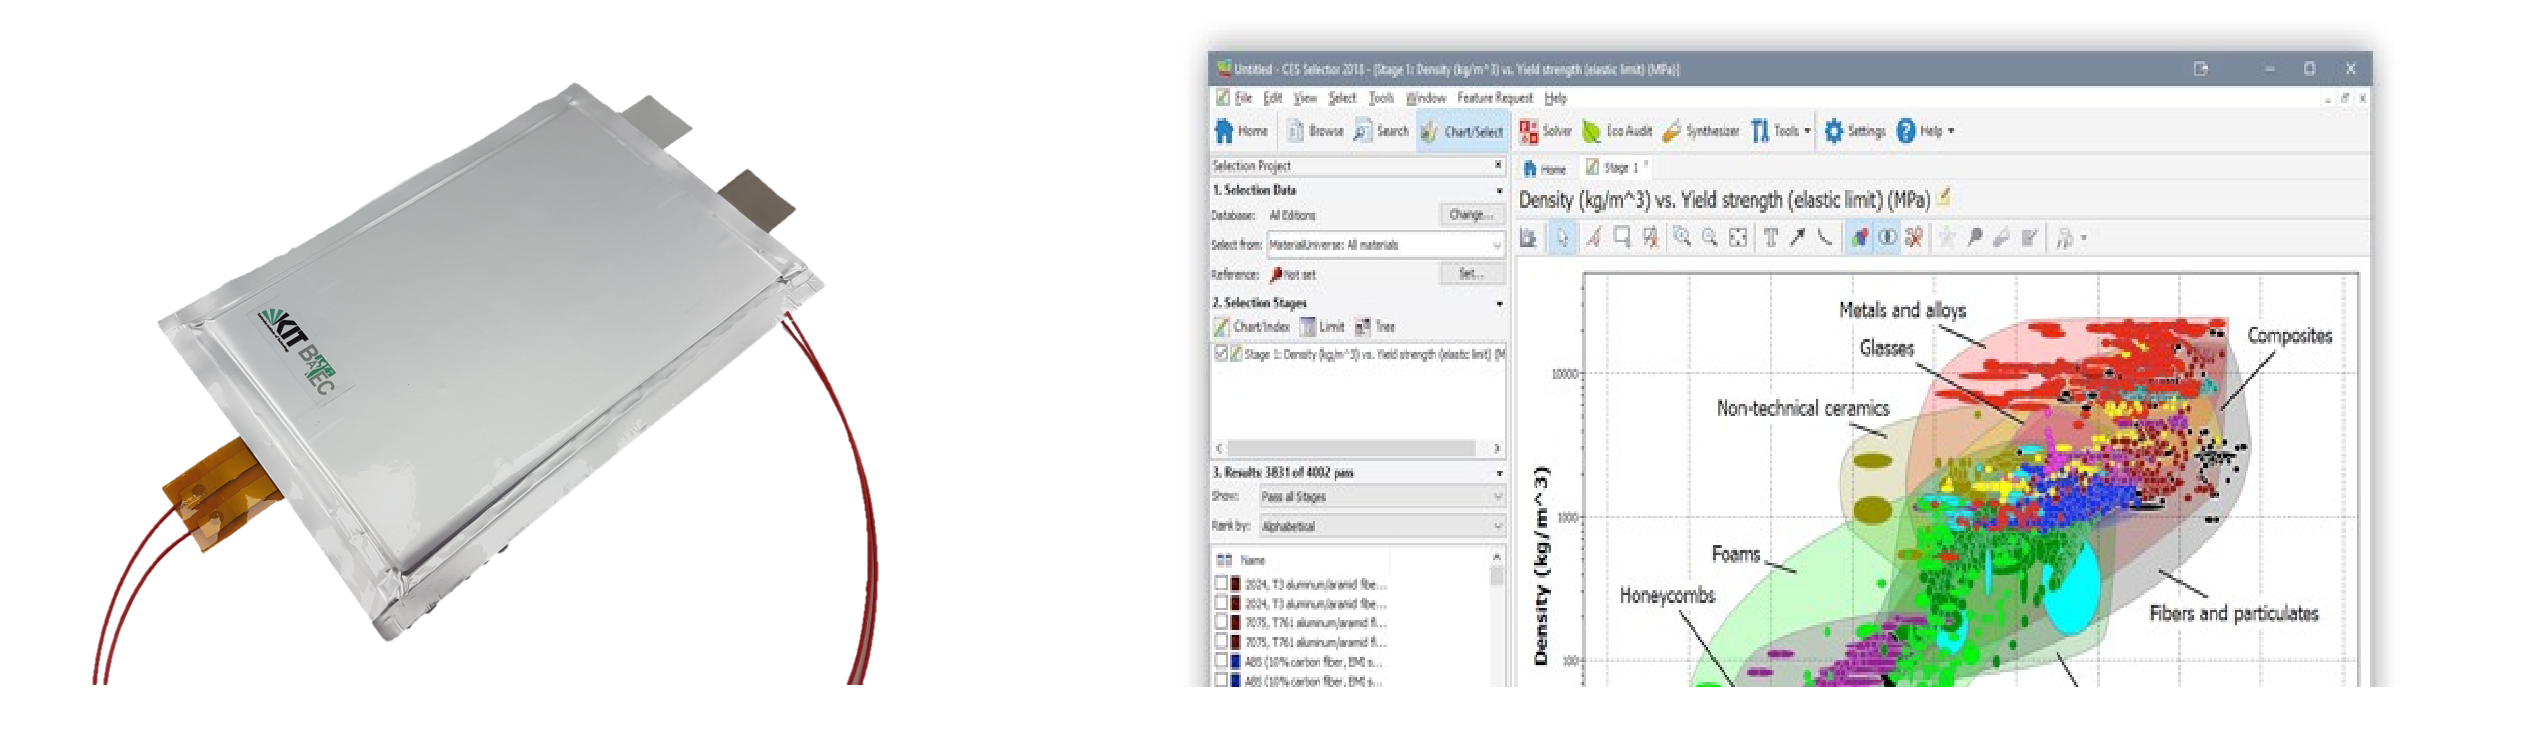Image resolution: width=2528 pixels, height=742 pixels.
Task: Click dark red swatch of first 2024, T3 row
Action: (1236, 584)
